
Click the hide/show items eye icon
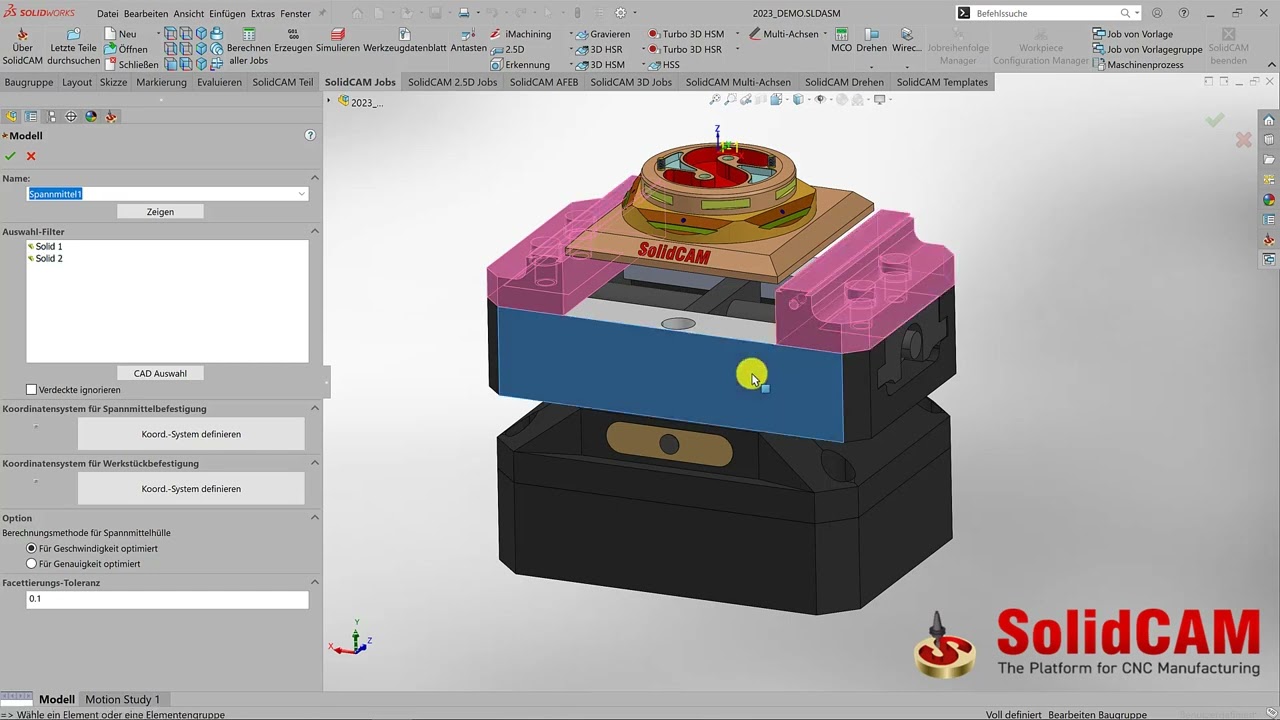pyautogui.click(x=820, y=99)
